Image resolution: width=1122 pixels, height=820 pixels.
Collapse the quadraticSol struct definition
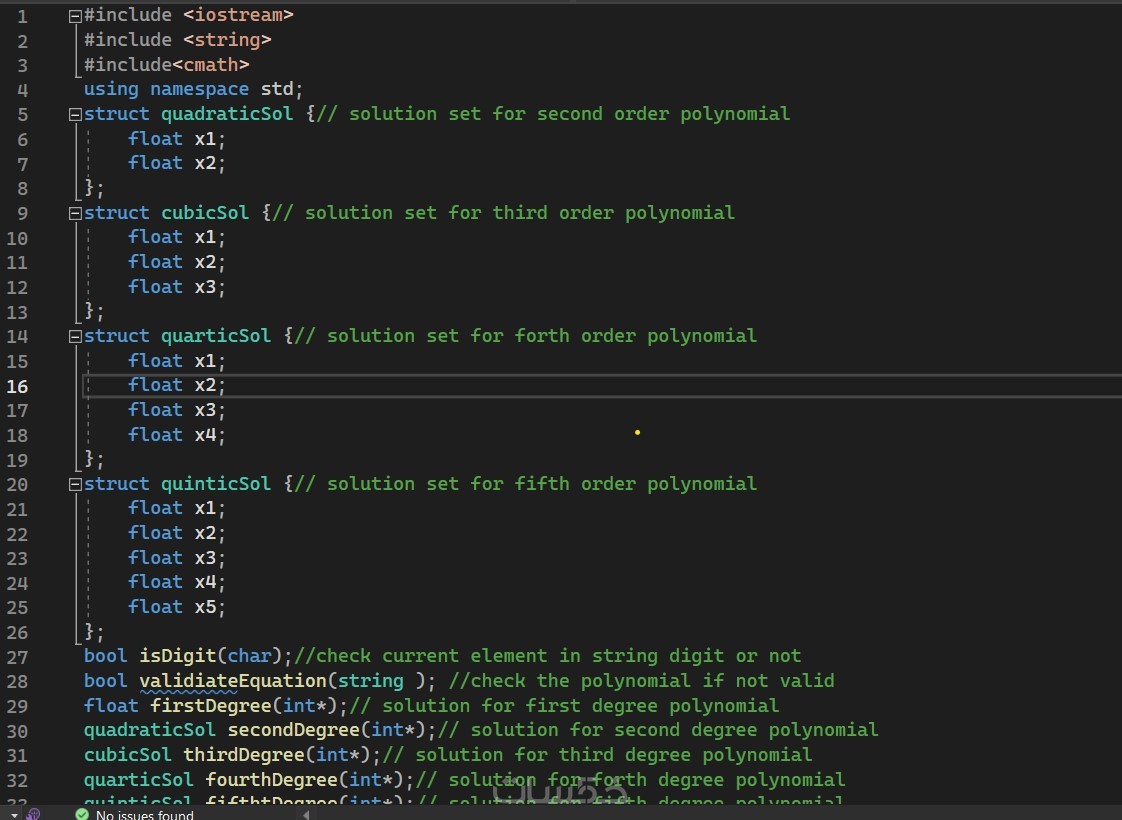pyautogui.click(x=74, y=114)
